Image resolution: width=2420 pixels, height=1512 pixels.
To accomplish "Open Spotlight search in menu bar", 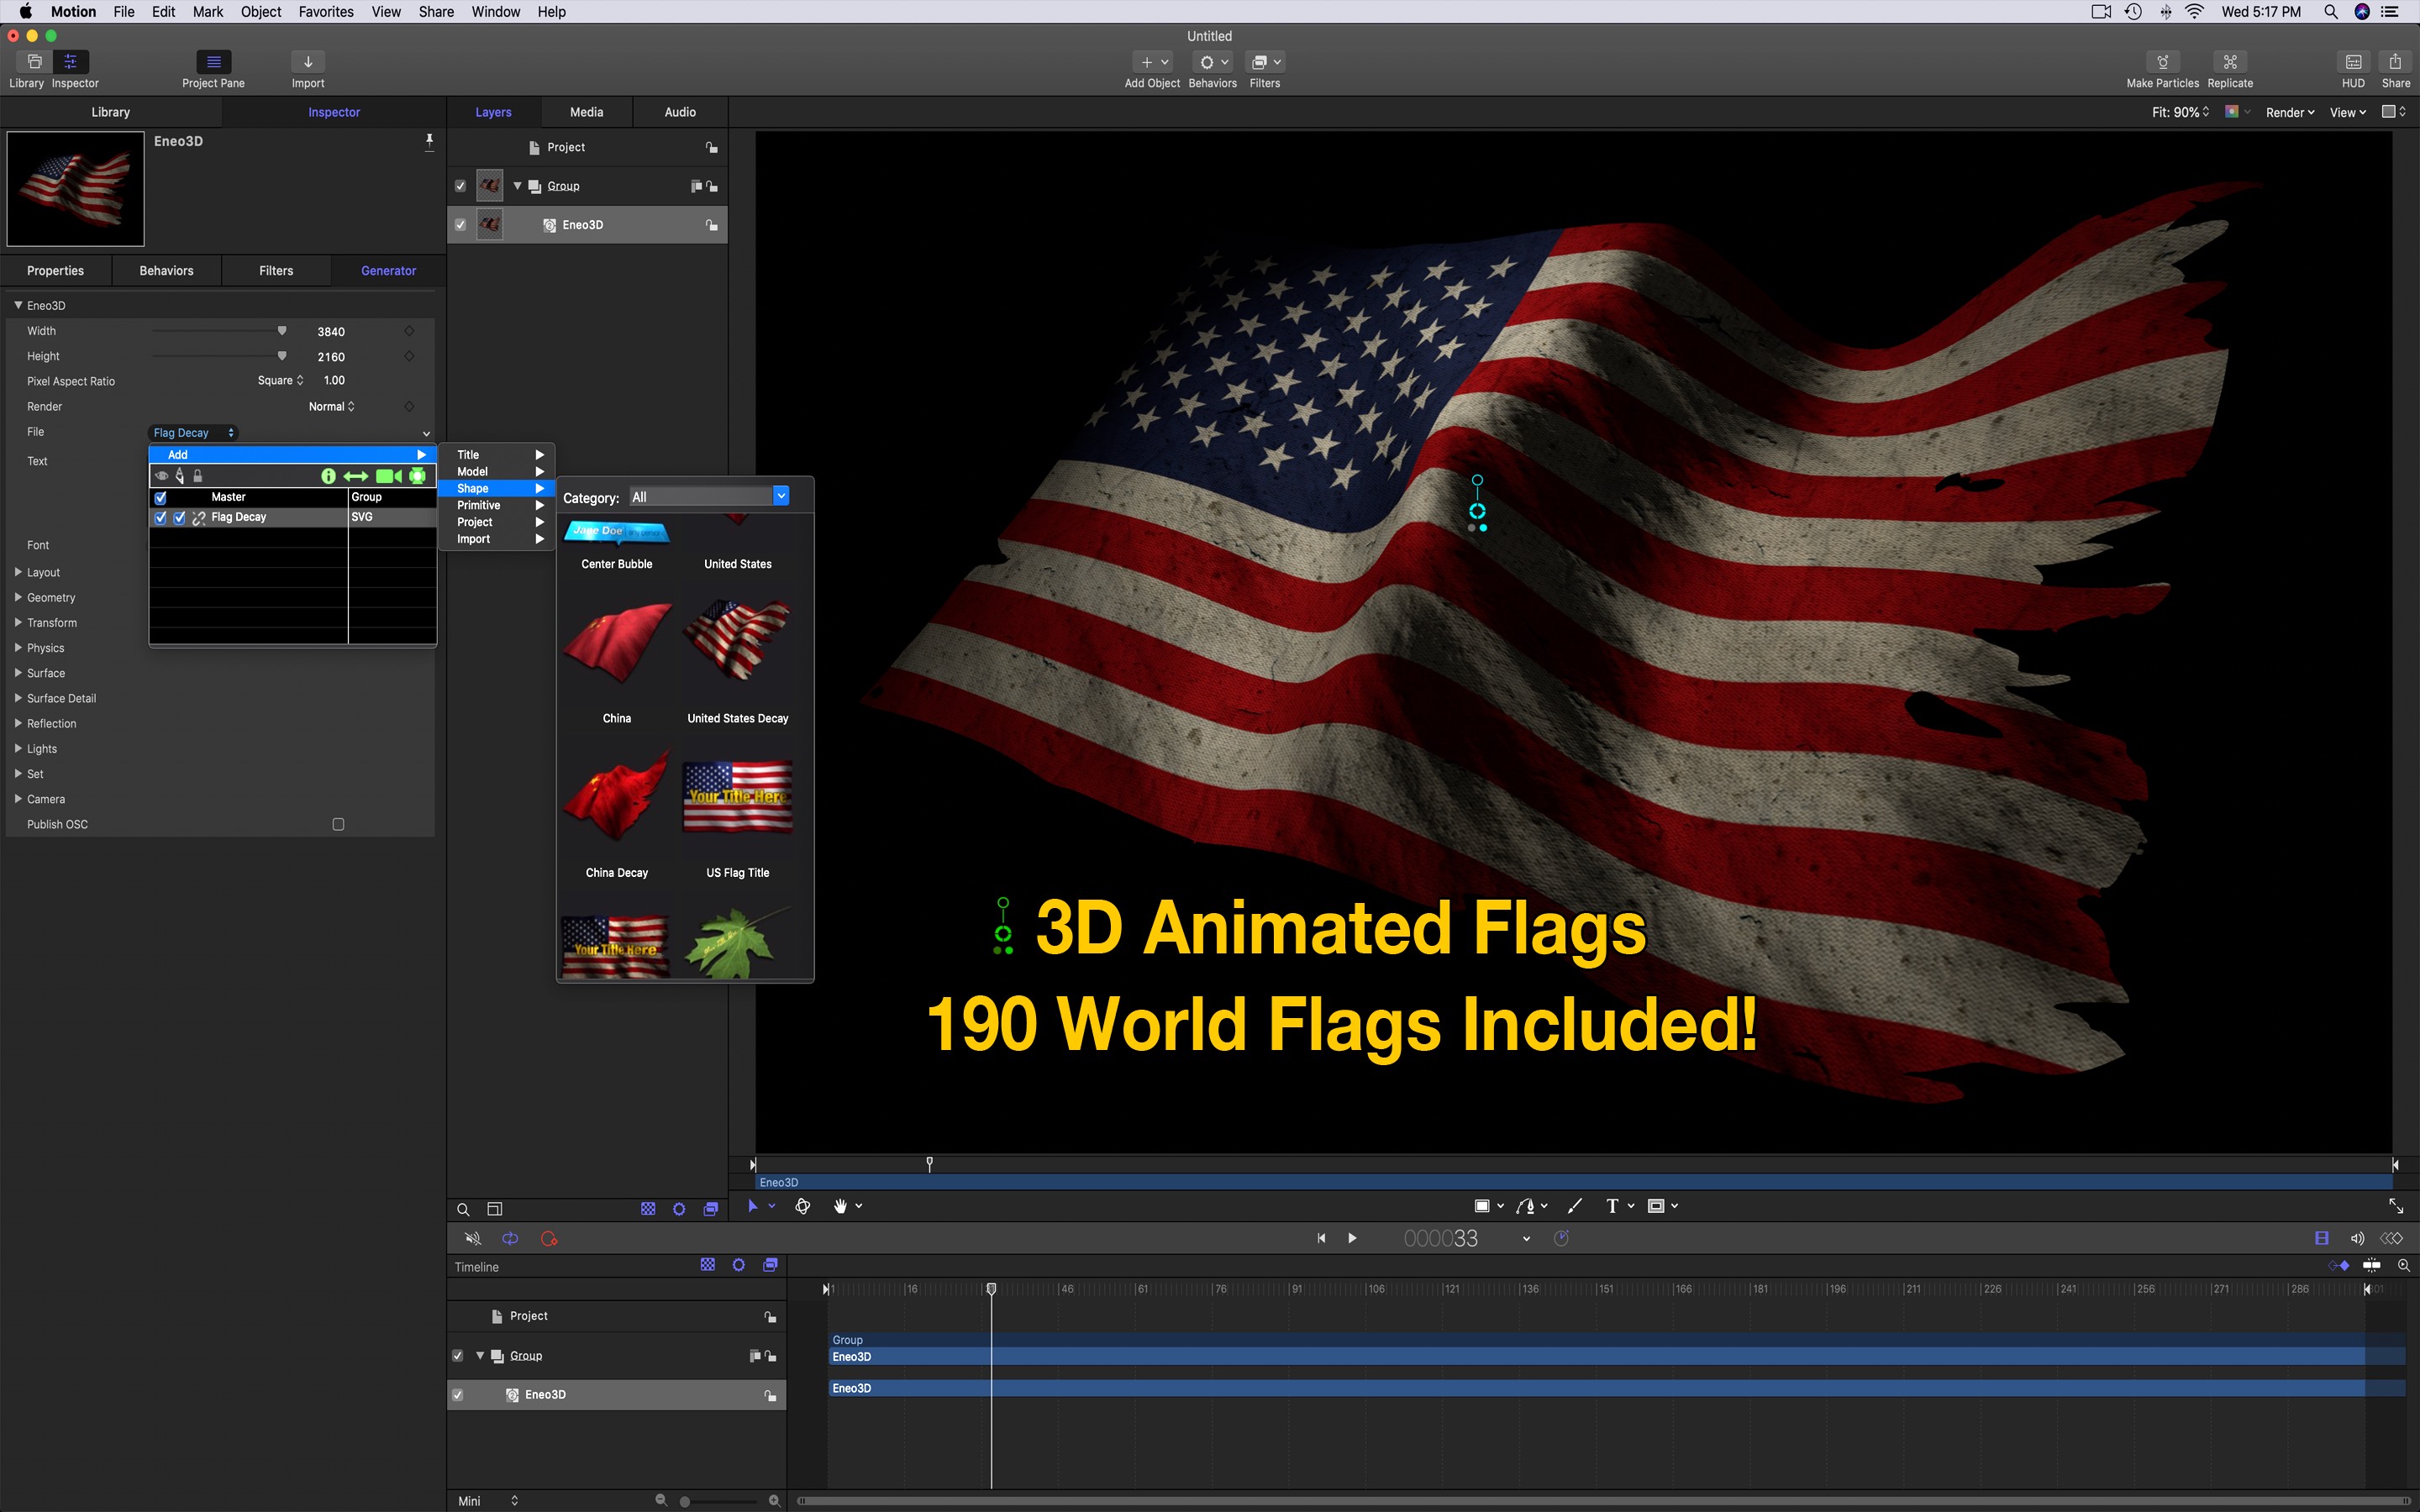I will click(x=2330, y=12).
